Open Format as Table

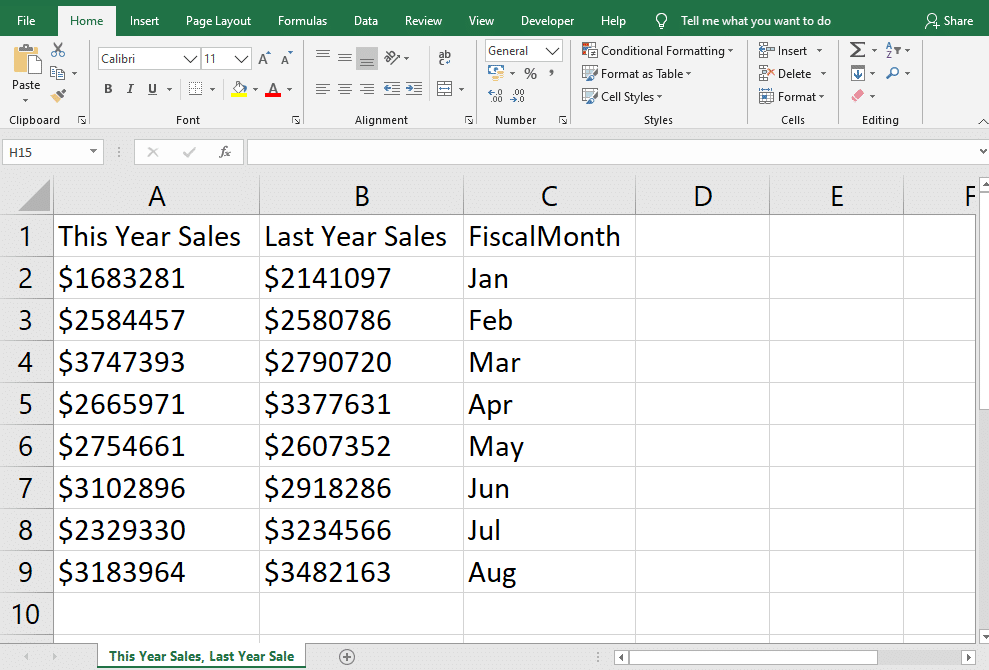tap(637, 73)
